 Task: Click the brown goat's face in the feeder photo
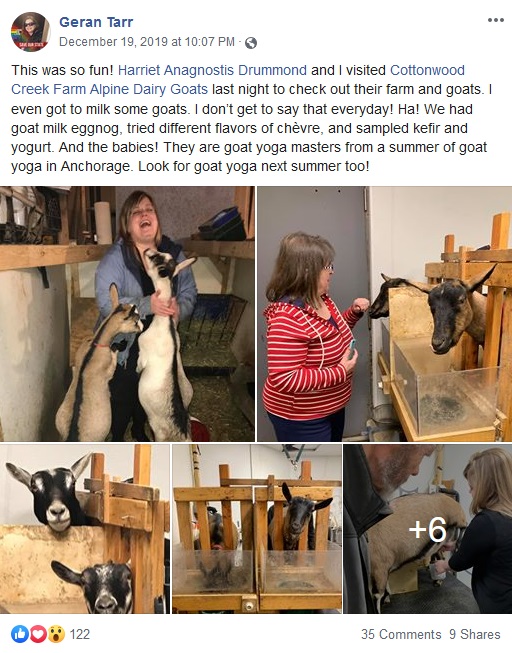click(x=451, y=317)
